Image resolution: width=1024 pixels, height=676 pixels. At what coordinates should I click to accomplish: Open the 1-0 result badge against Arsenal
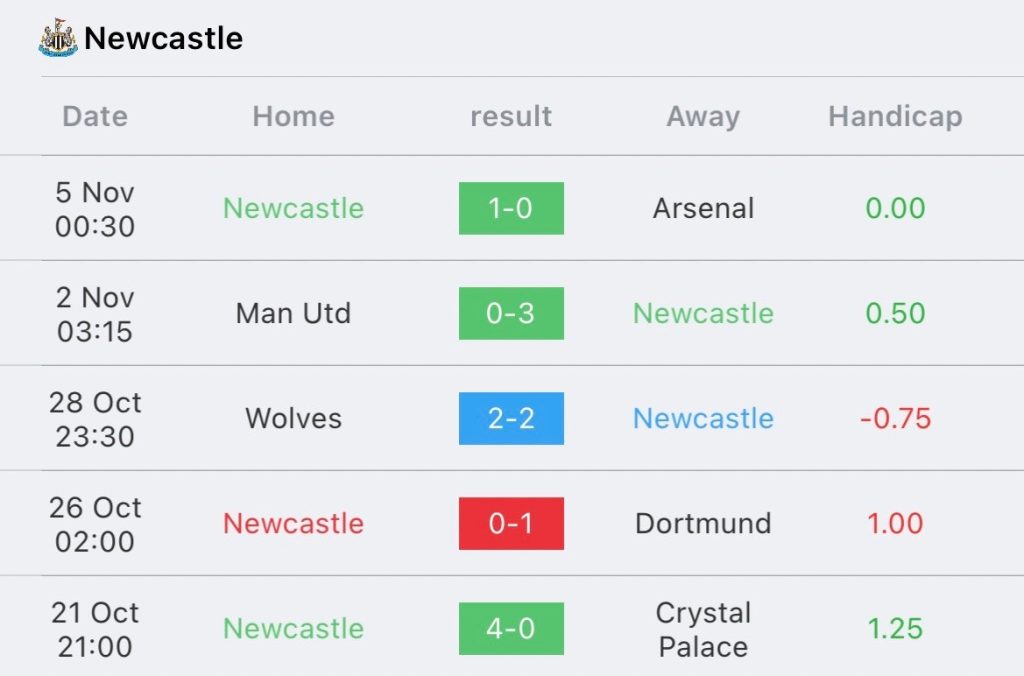[511, 208]
